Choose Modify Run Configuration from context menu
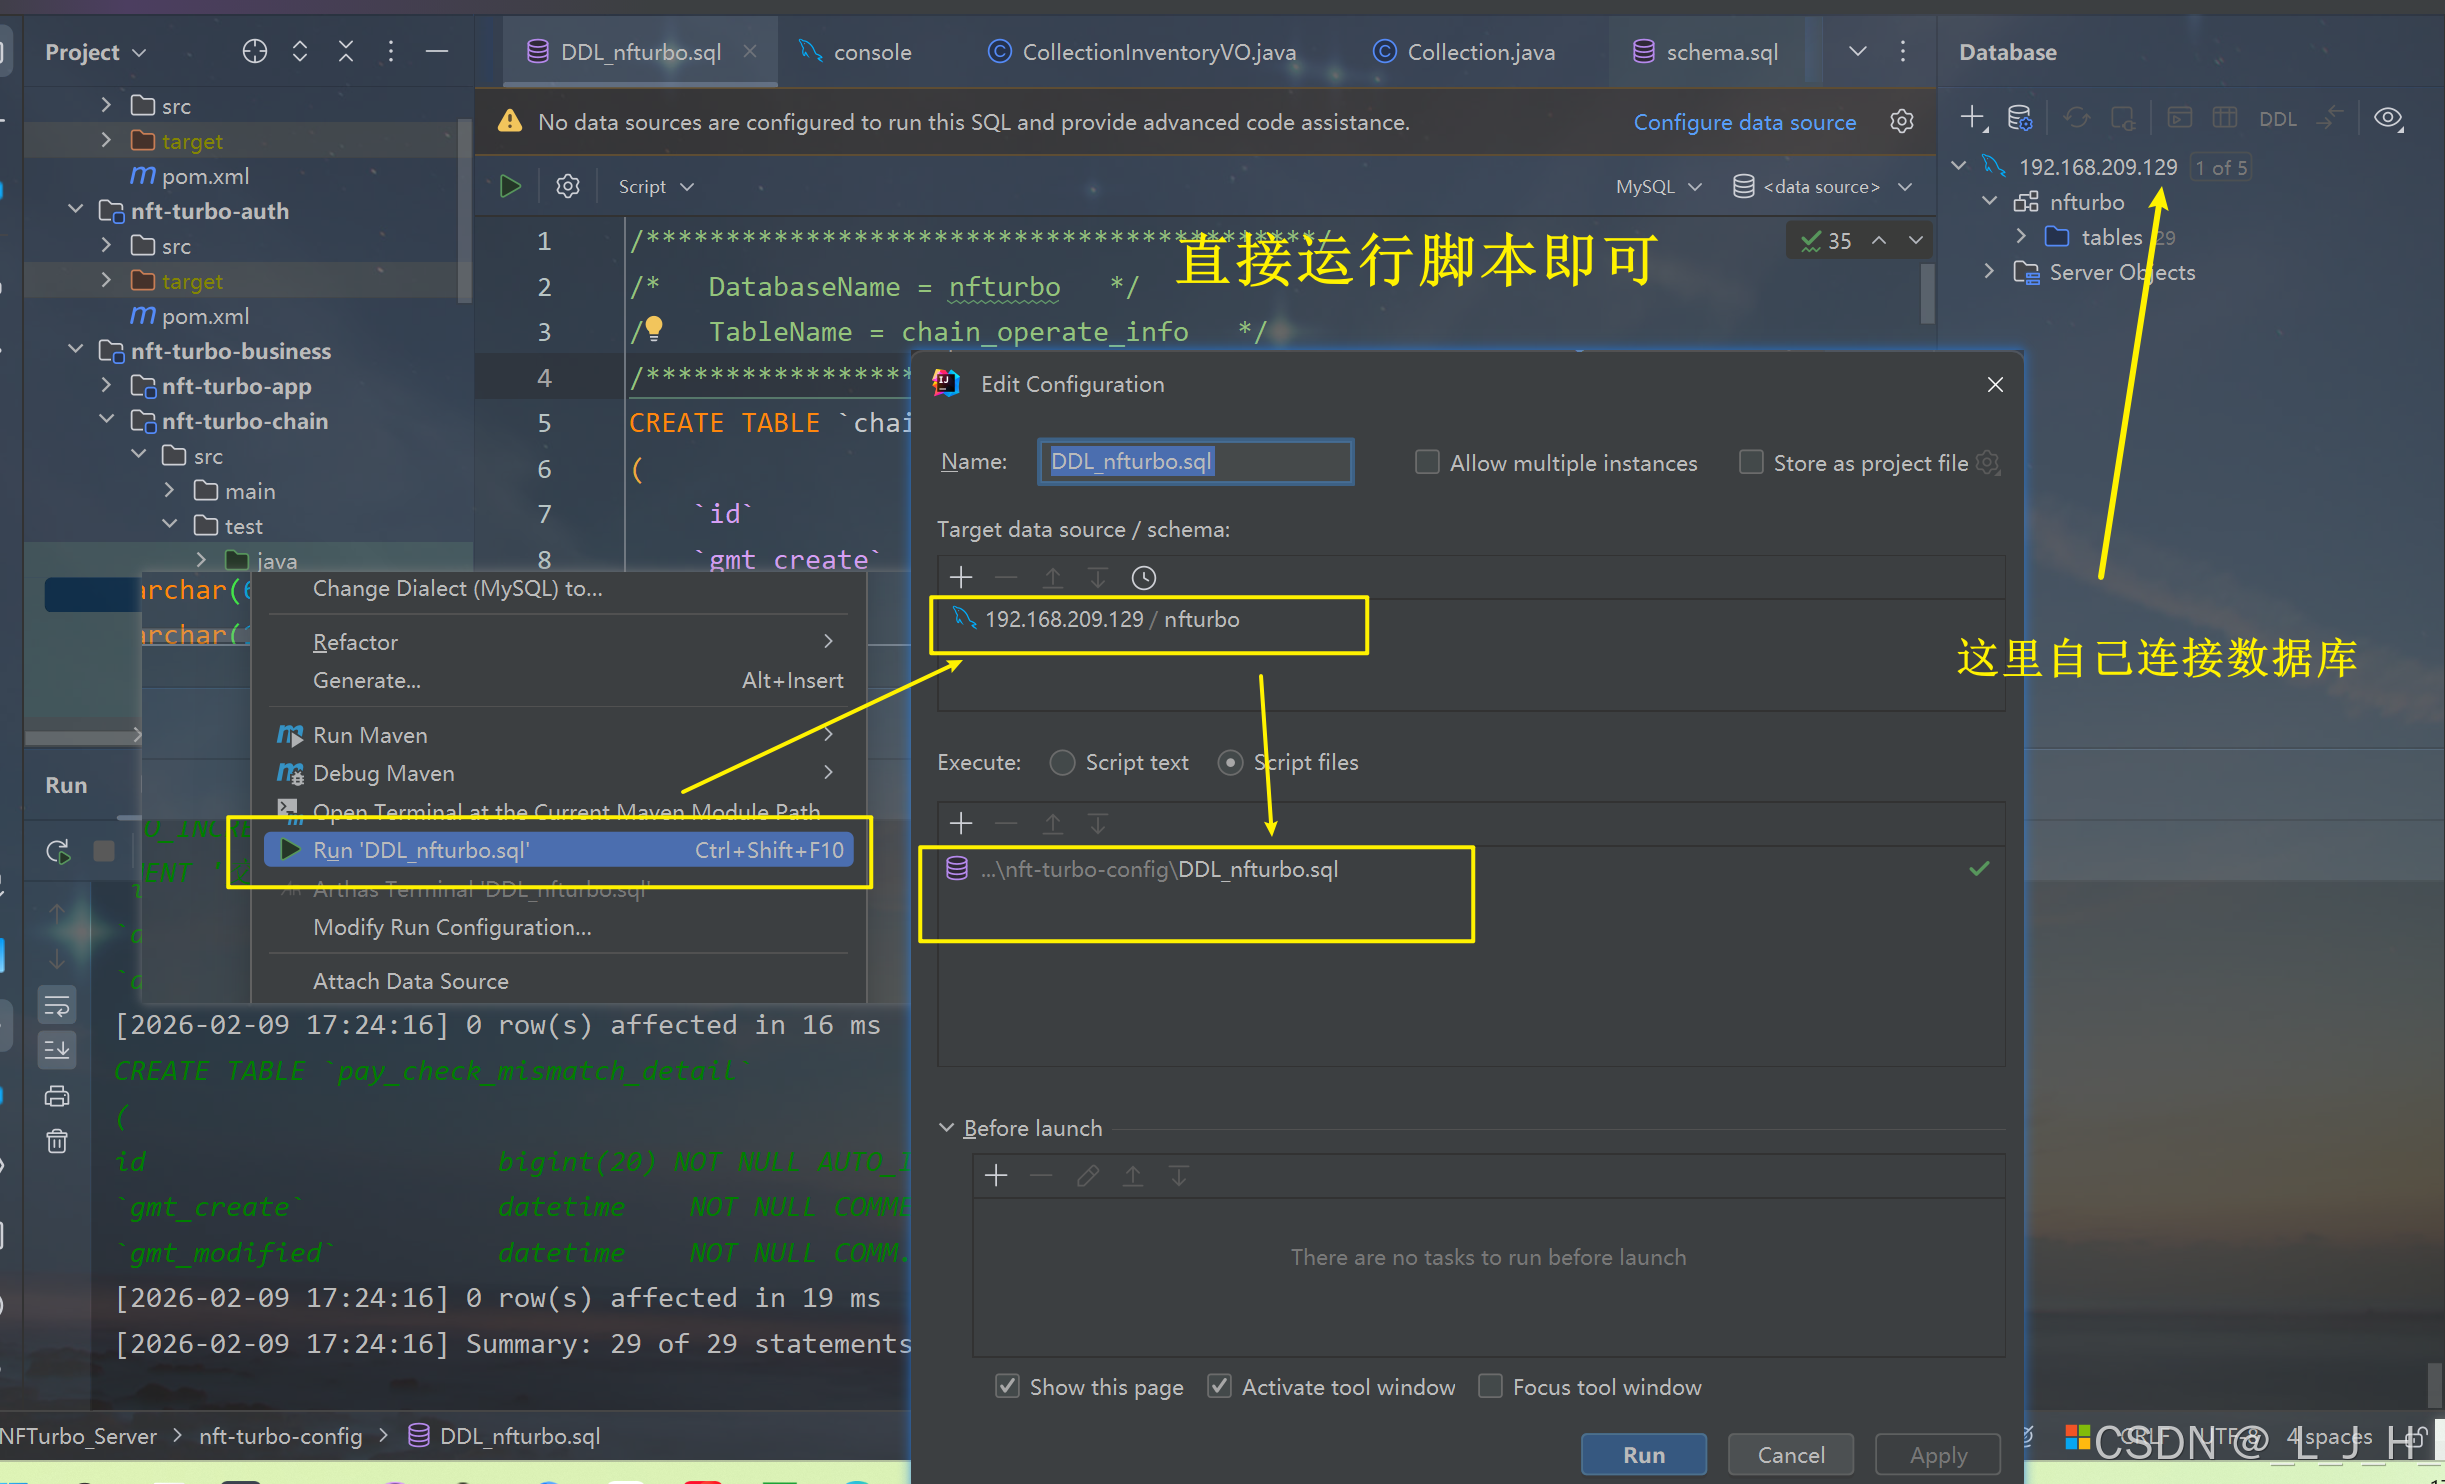Image resolution: width=2445 pixels, height=1484 pixels. tap(452, 927)
